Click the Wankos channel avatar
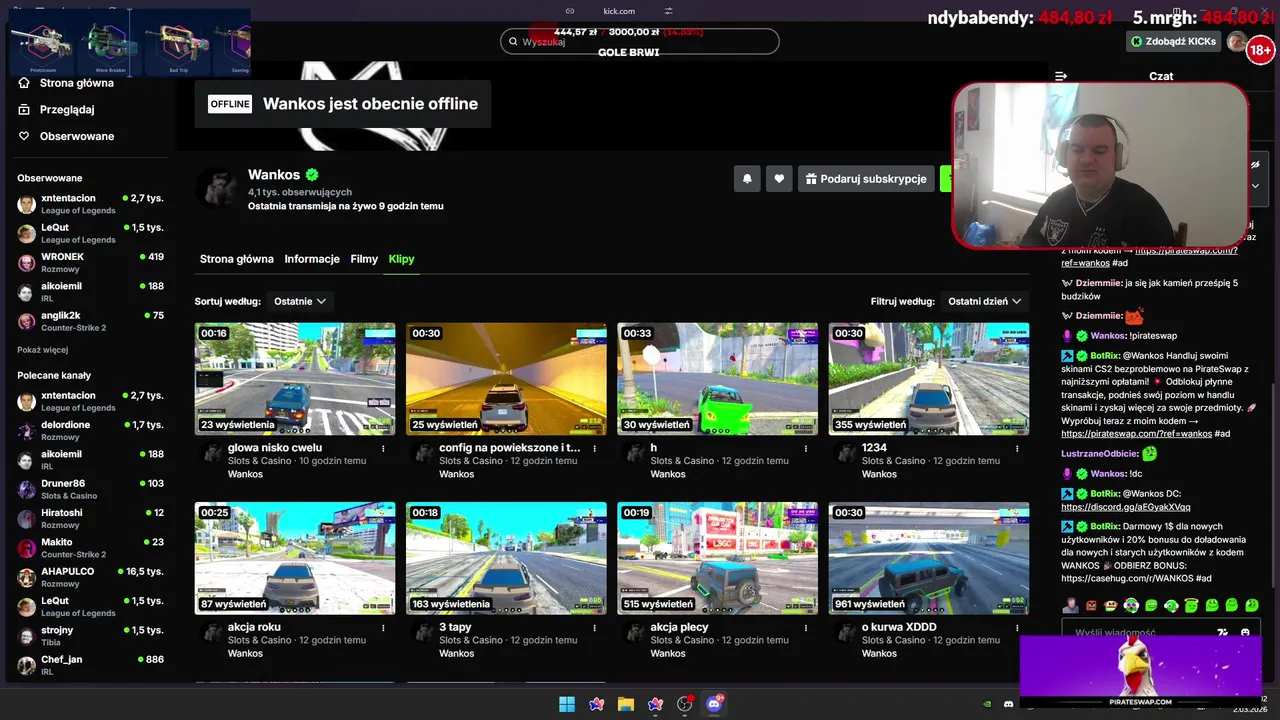This screenshot has width=1280, height=720. (x=216, y=188)
